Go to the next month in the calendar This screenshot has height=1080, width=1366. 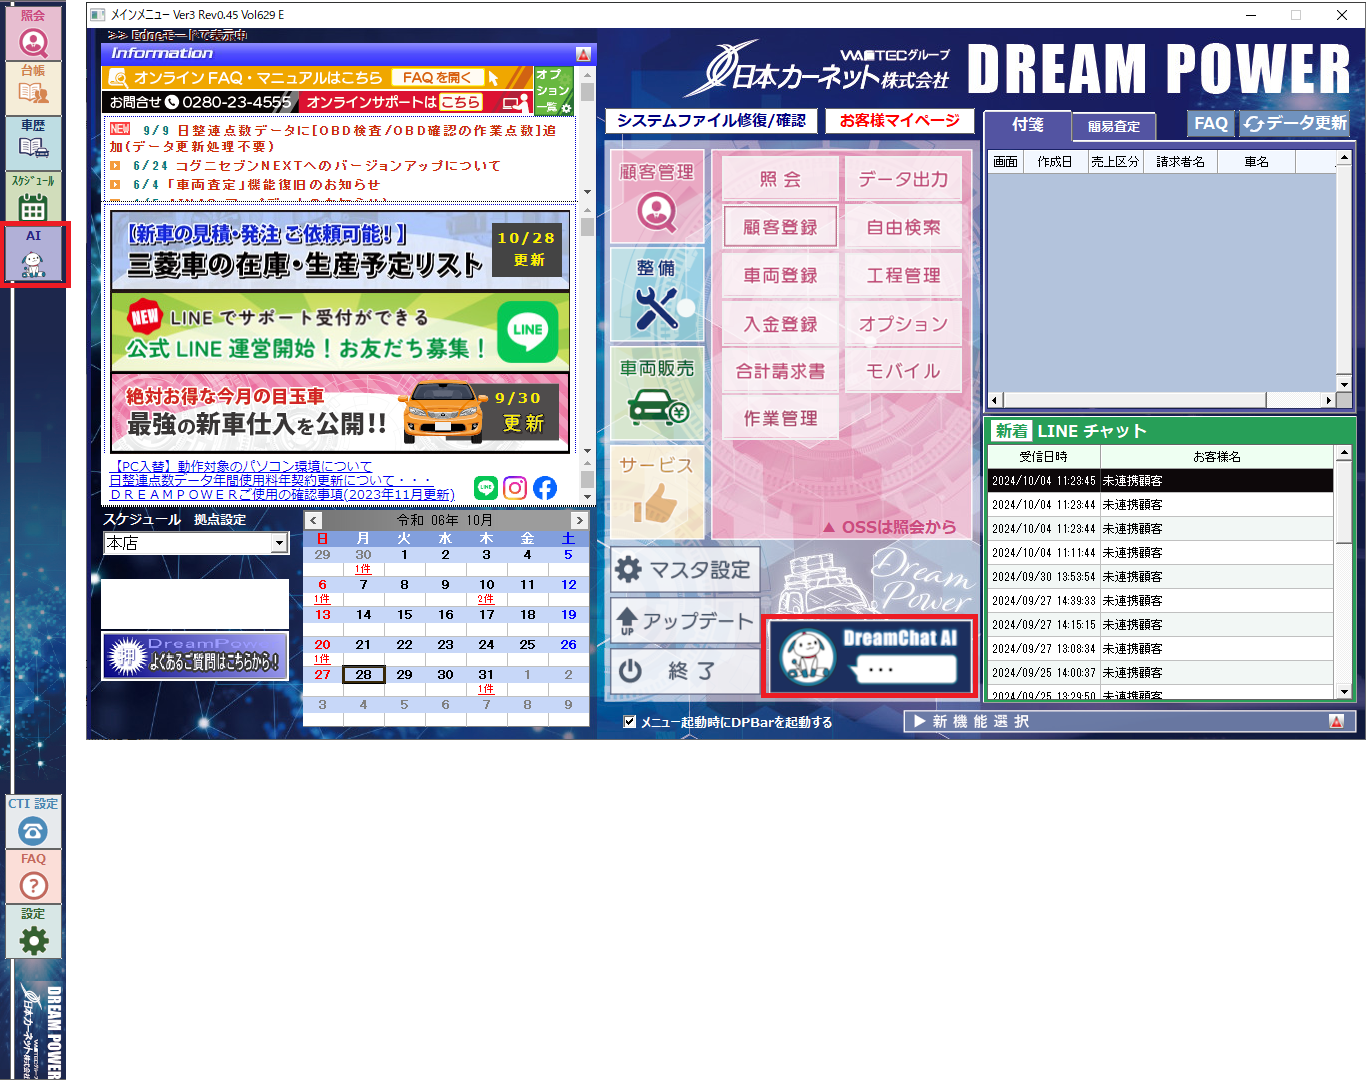[x=579, y=520]
